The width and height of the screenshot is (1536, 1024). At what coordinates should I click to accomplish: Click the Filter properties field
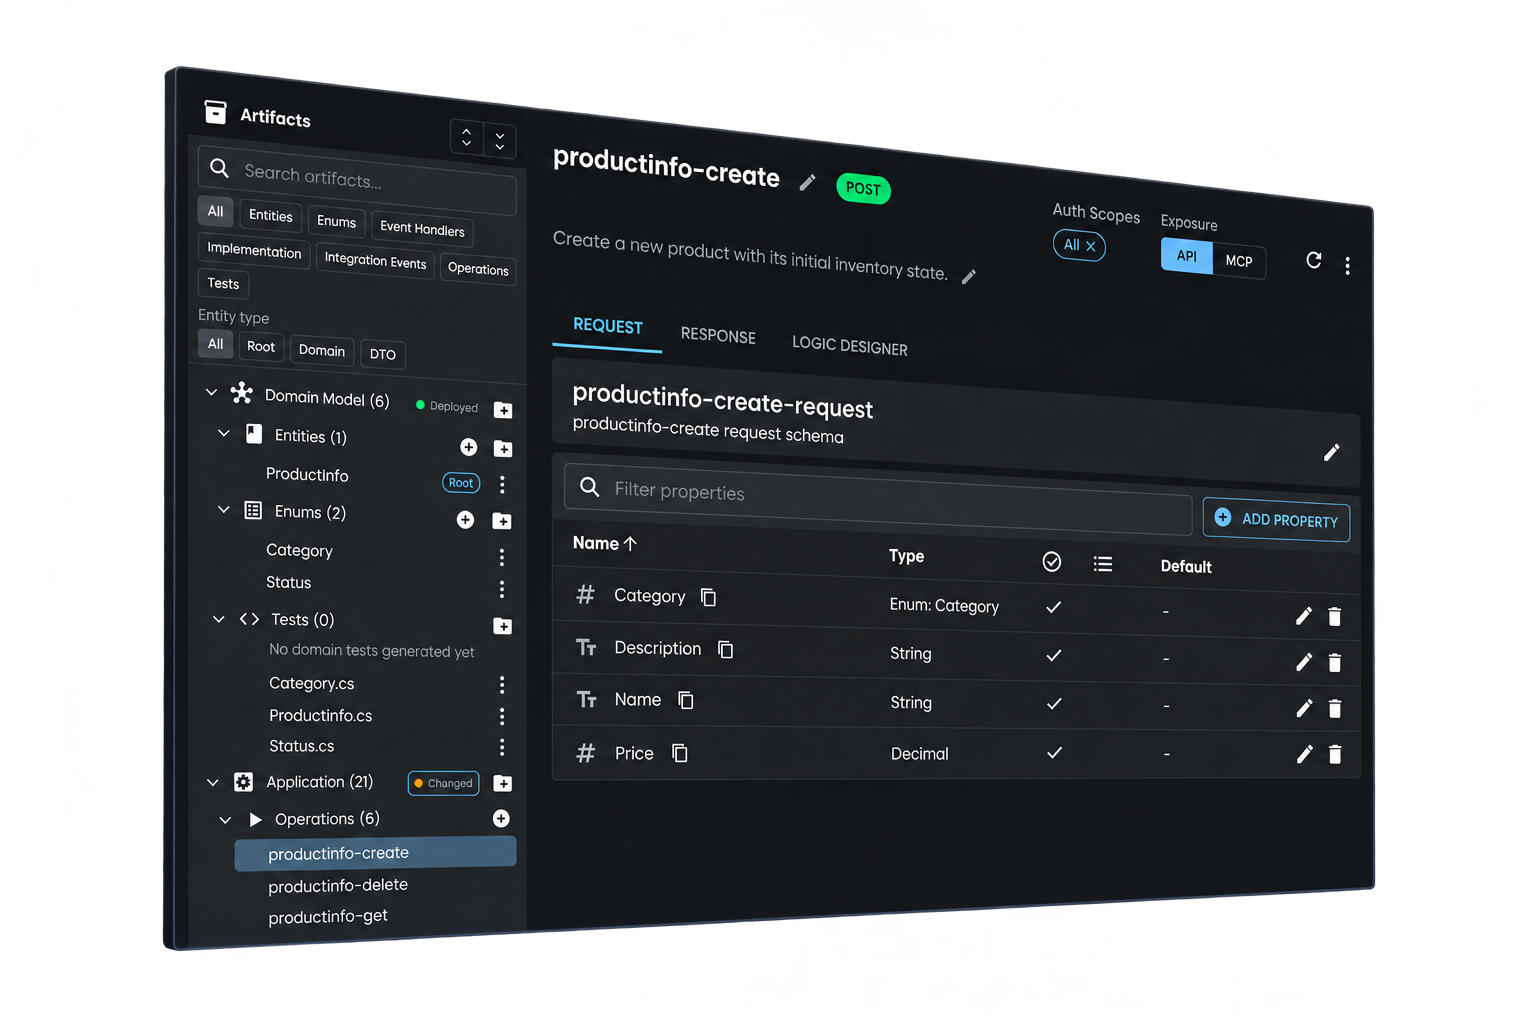[x=878, y=499]
